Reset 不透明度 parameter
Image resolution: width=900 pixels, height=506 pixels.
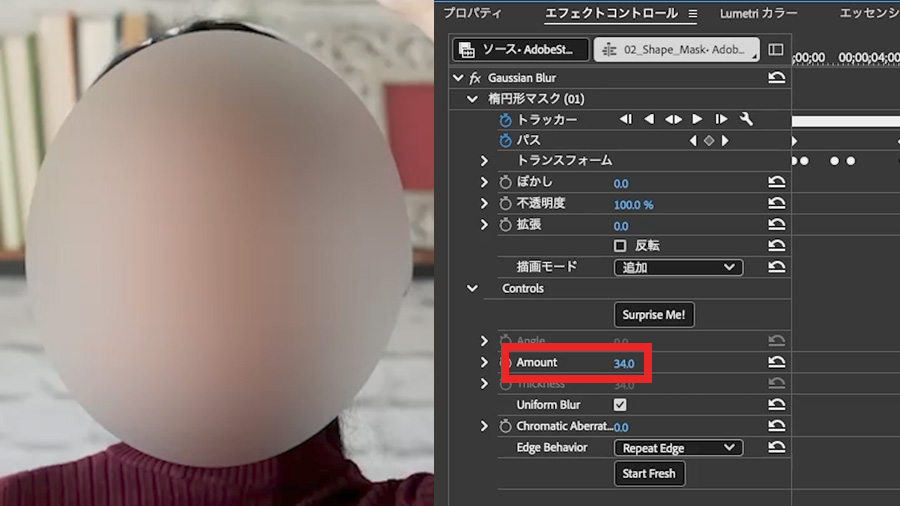click(x=776, y=203)
